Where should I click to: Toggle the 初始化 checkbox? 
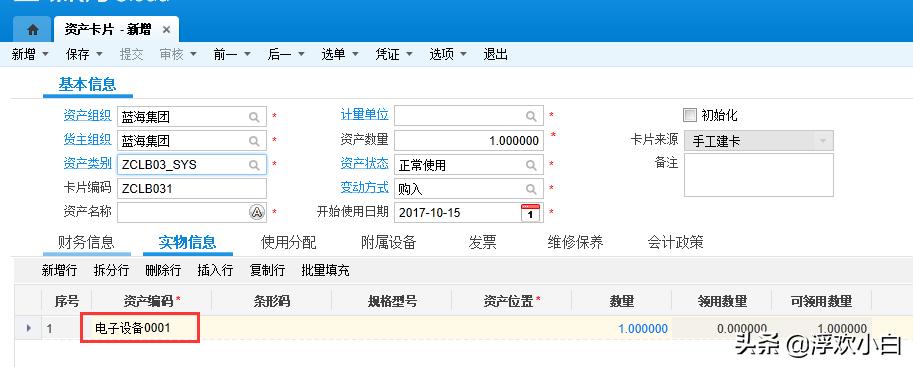pyautogui.click(x=690, y=115)
